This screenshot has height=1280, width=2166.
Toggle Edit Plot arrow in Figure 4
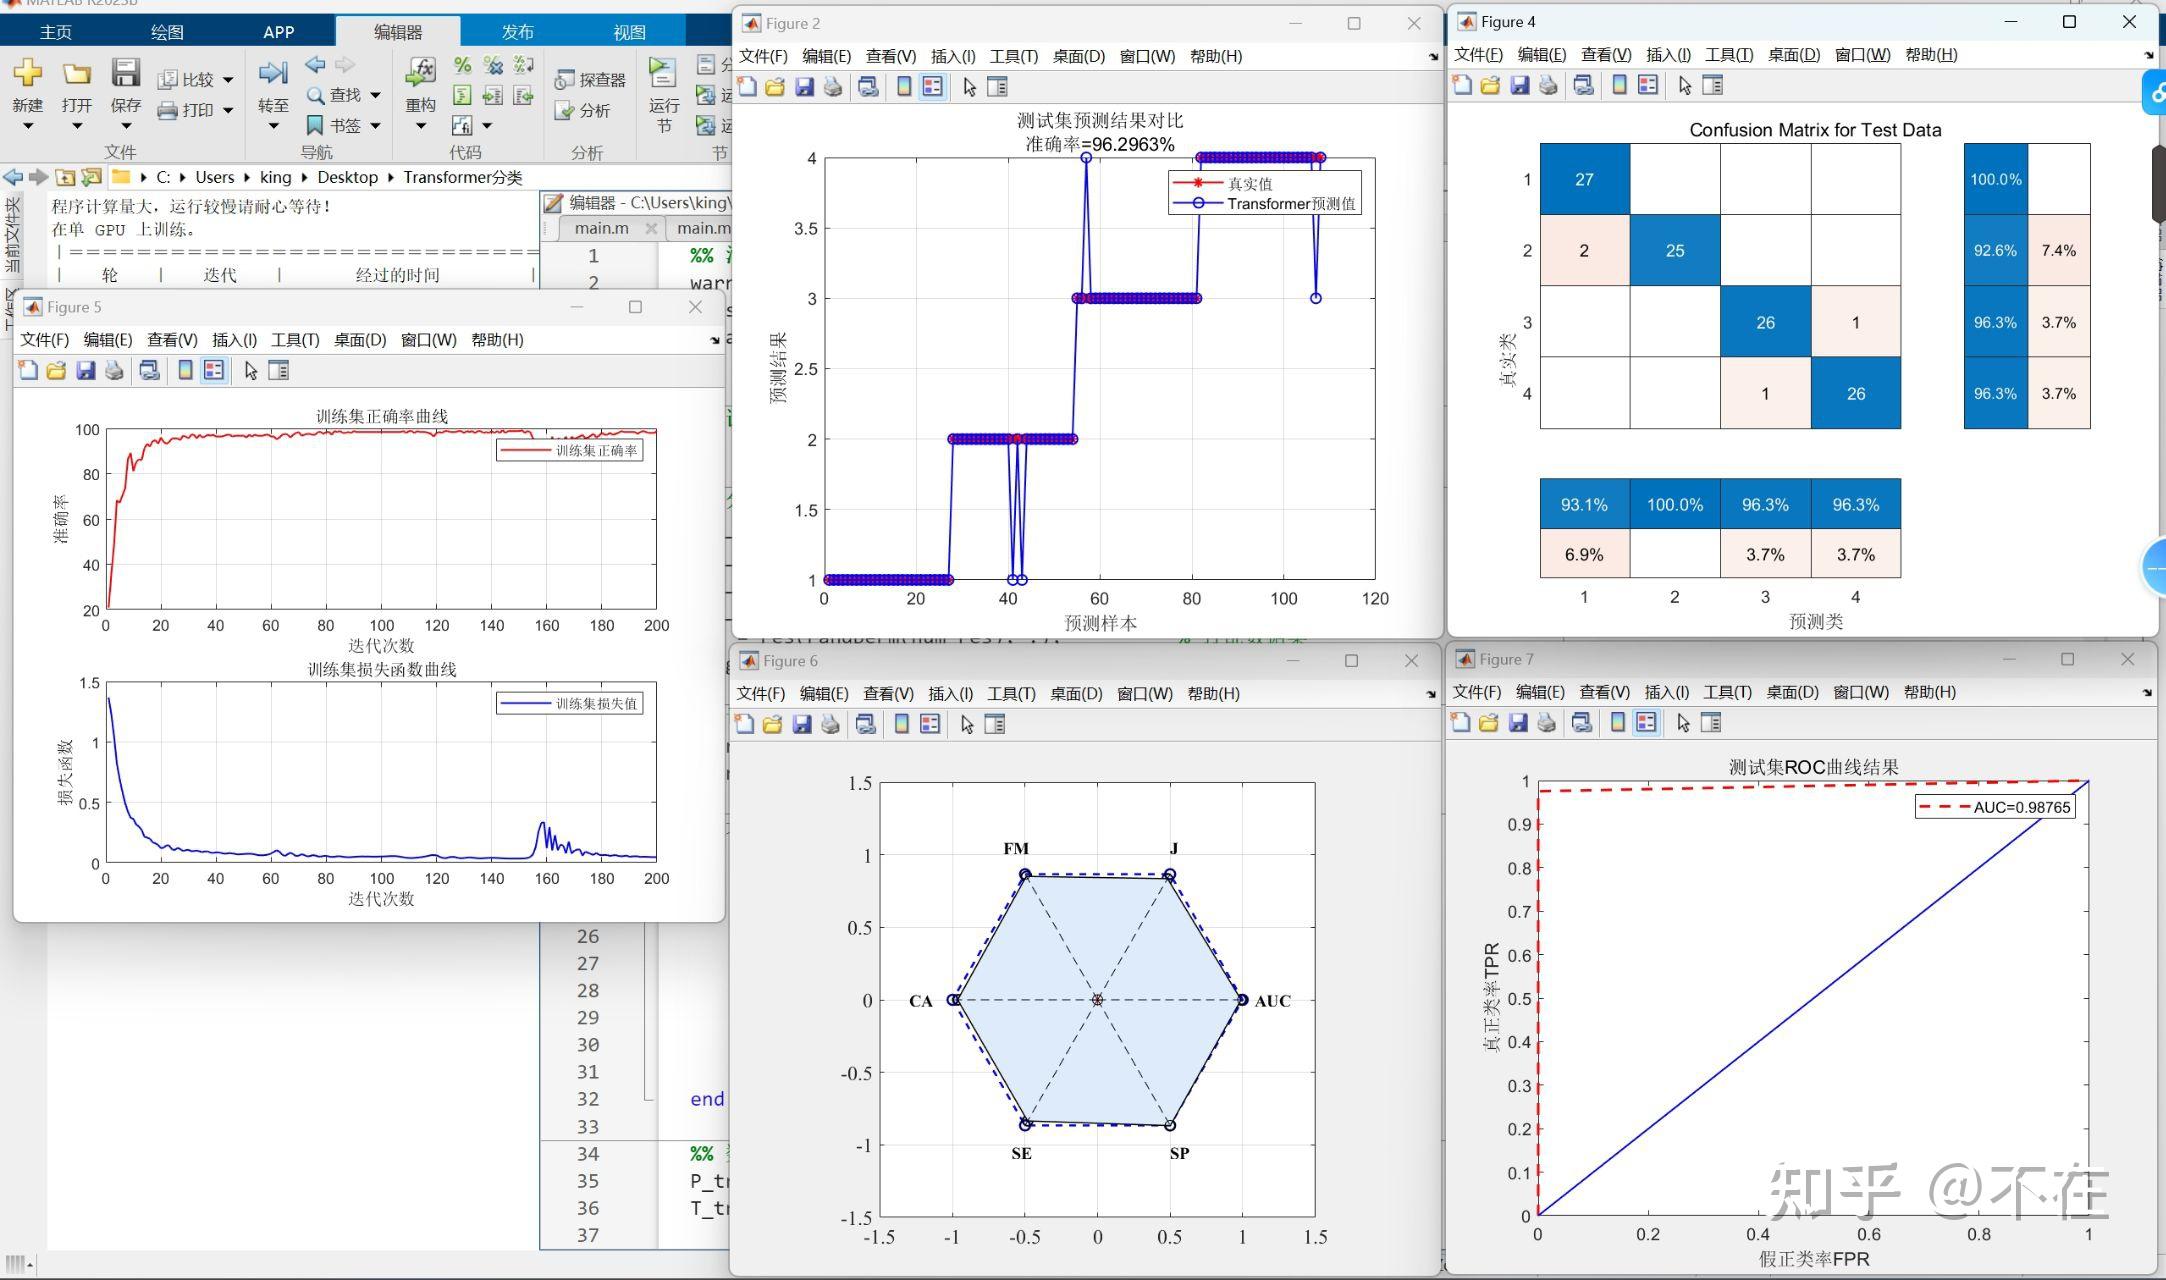click(1684, 86)
